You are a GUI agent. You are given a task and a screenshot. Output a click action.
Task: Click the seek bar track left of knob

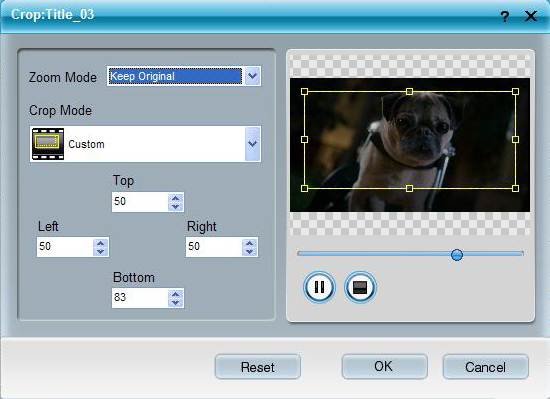(374, 254)
